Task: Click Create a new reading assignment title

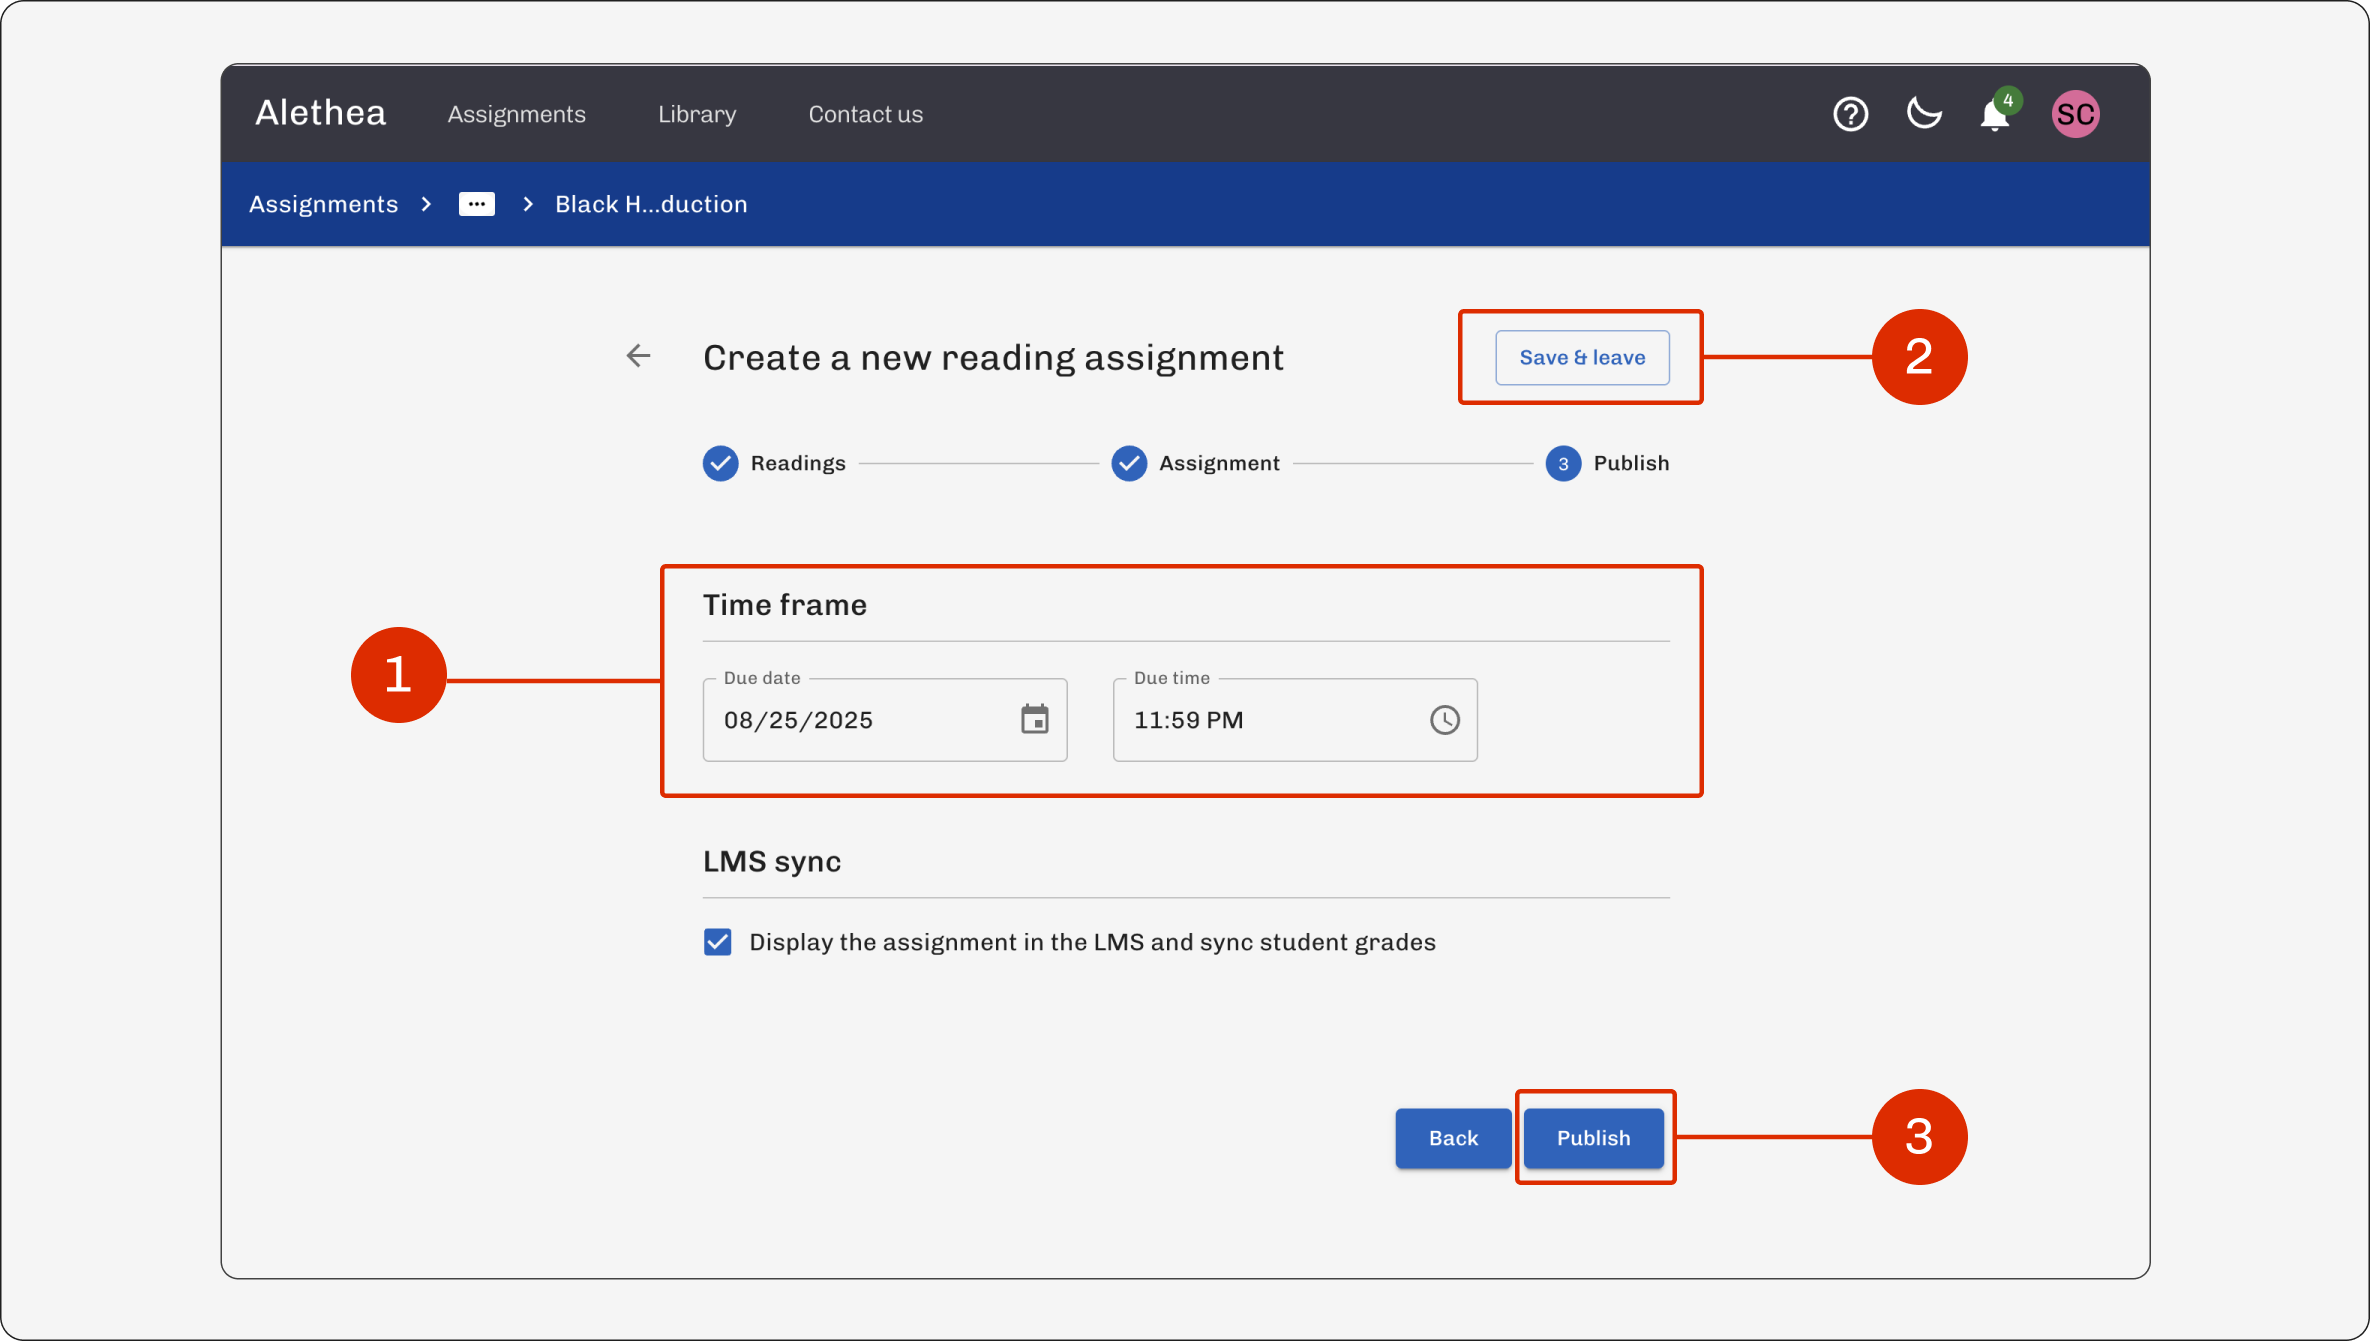Action: pos(993,358)
